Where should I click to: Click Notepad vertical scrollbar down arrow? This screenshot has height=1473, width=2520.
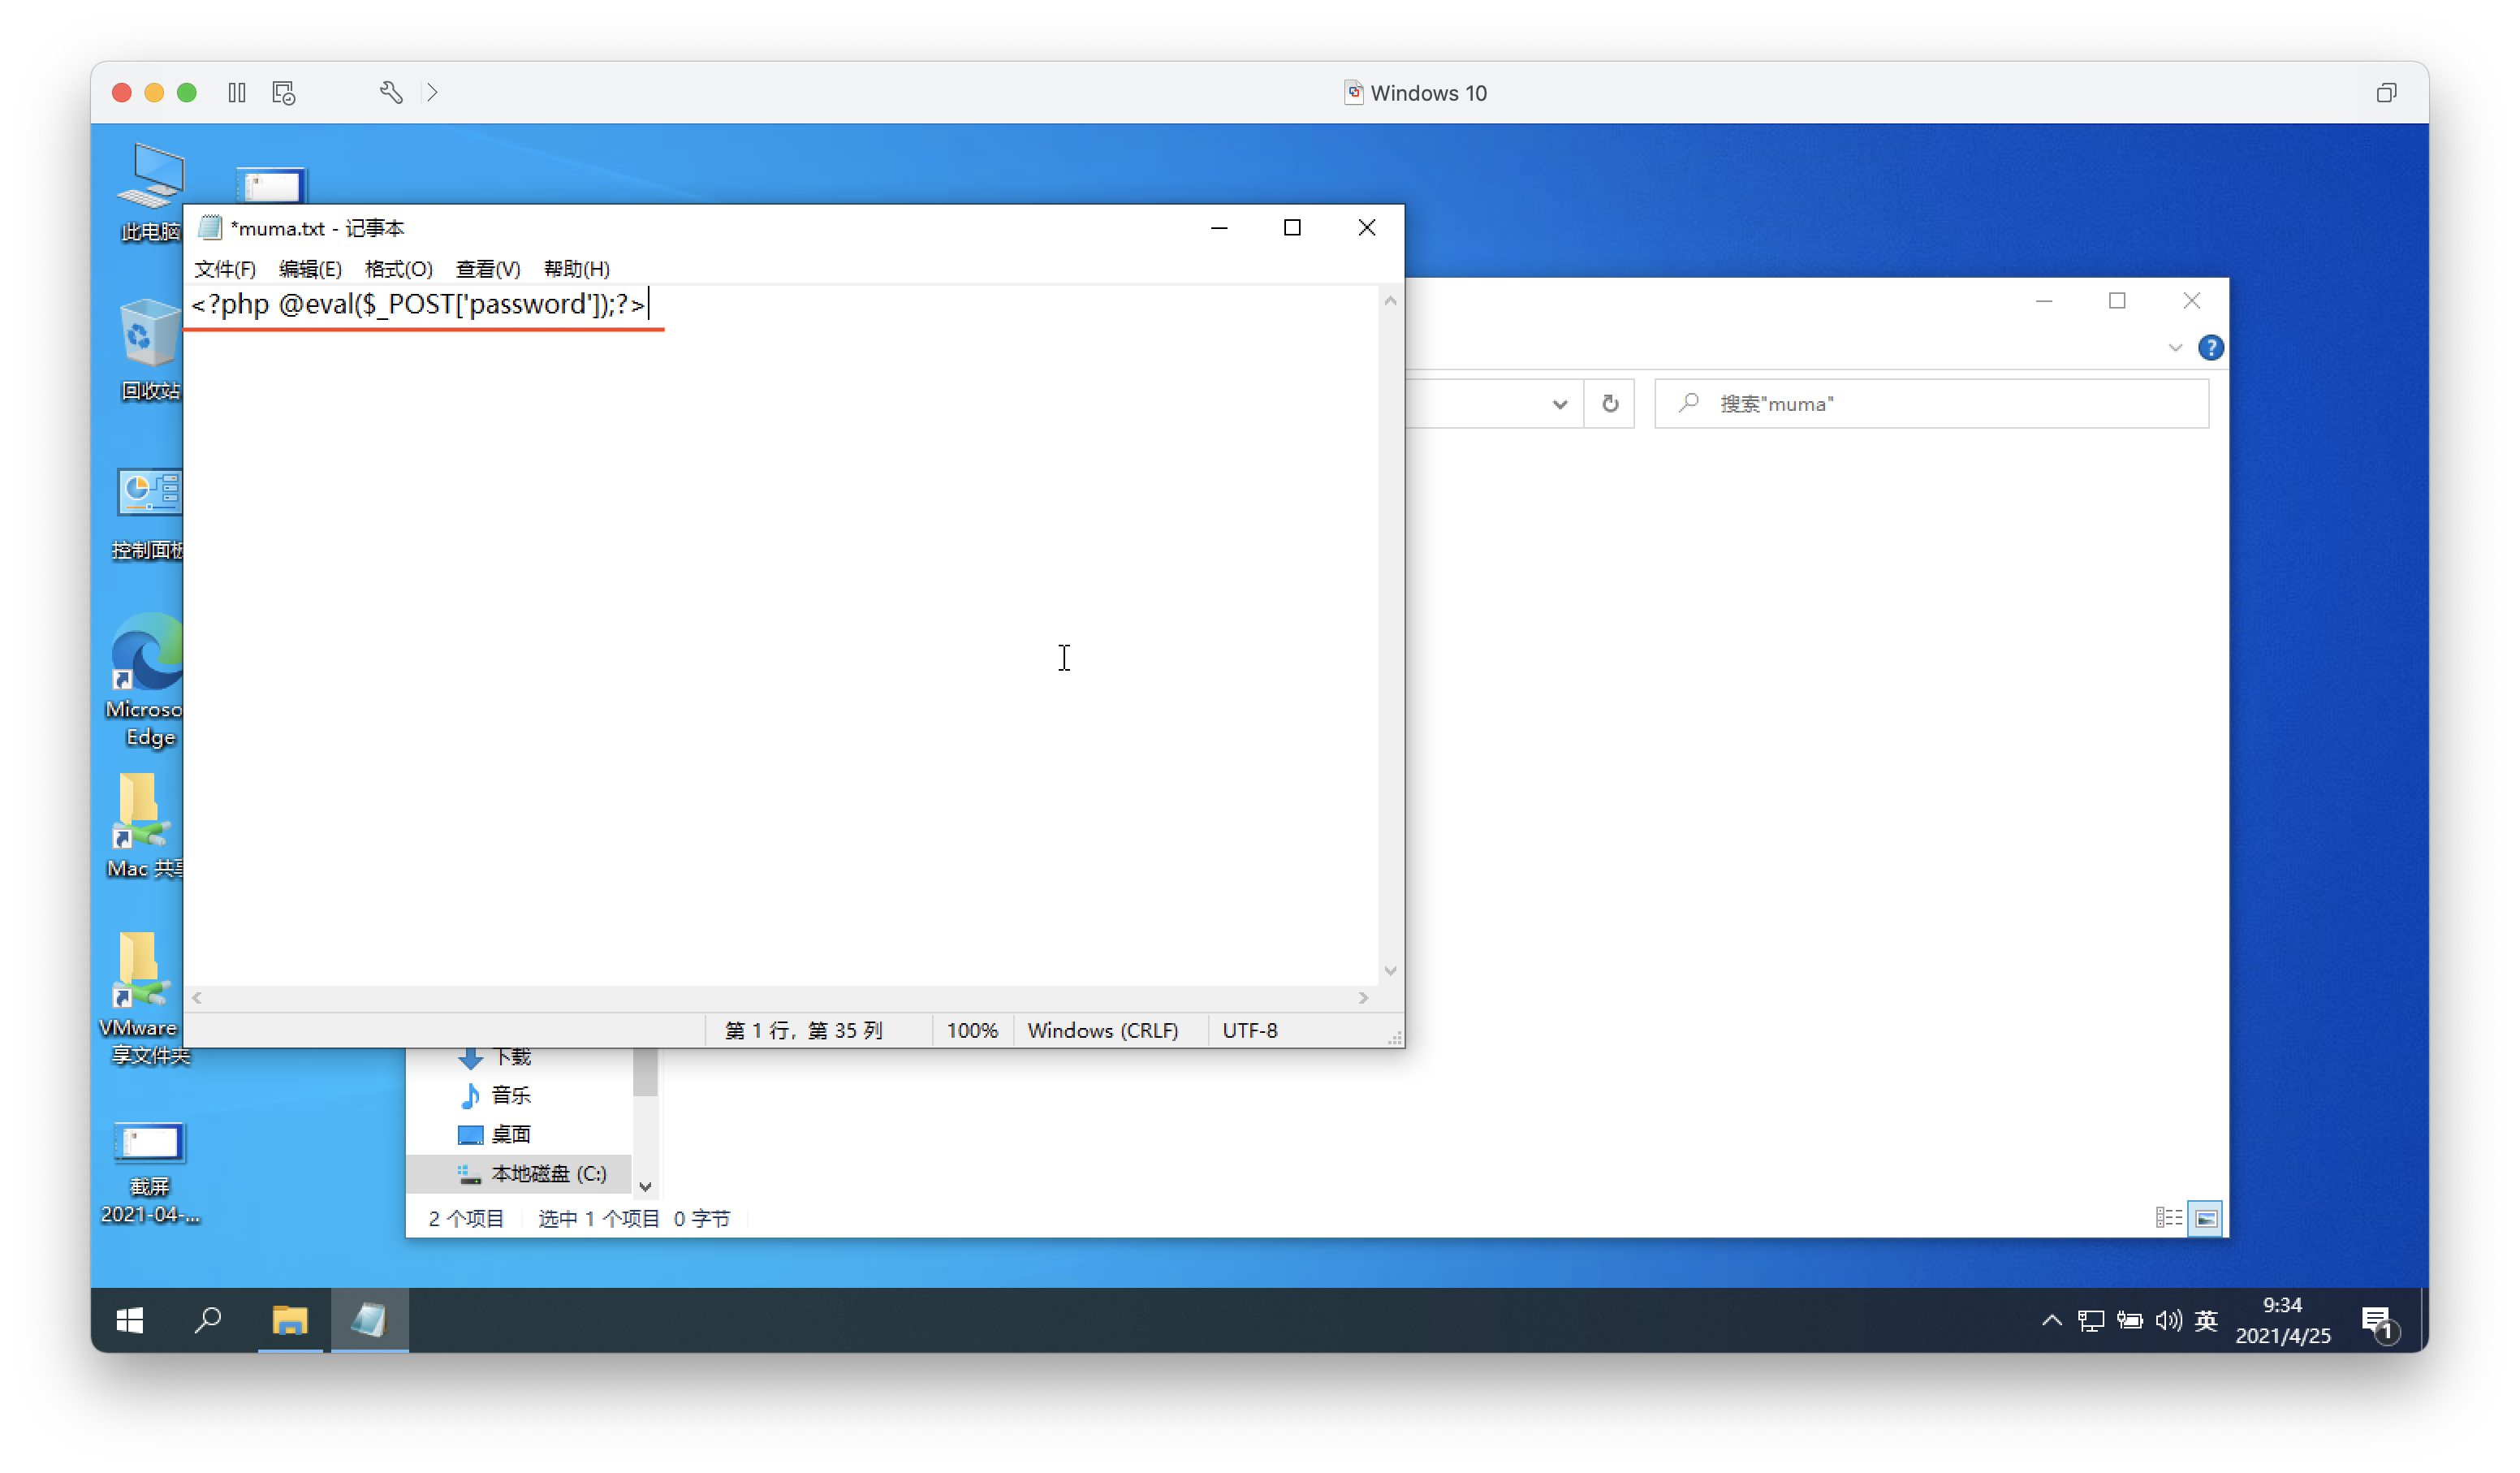(x=1390, y=971)
